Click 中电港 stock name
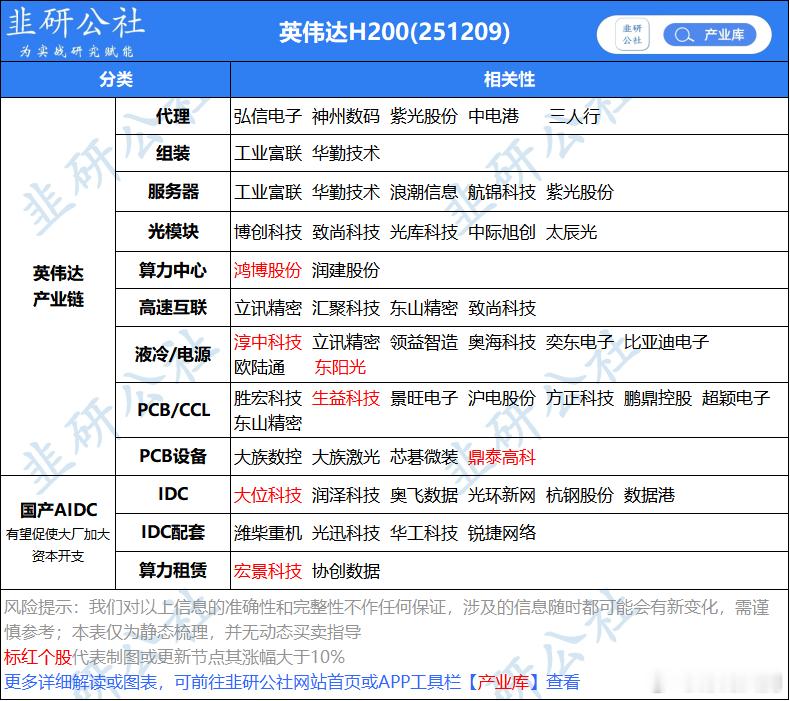 click(x=493, y=116)
